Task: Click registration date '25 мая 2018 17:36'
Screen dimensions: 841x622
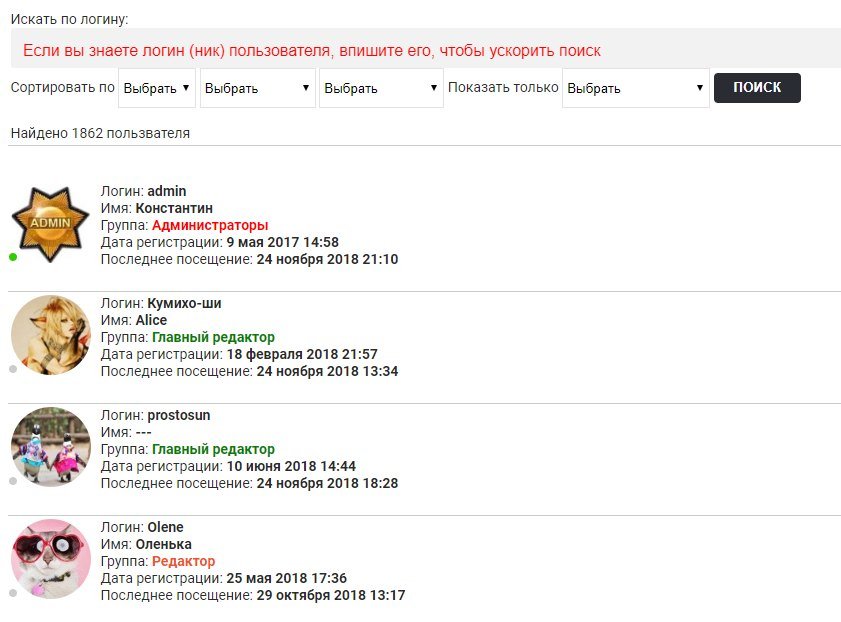Action: click(x=287, y=579)
